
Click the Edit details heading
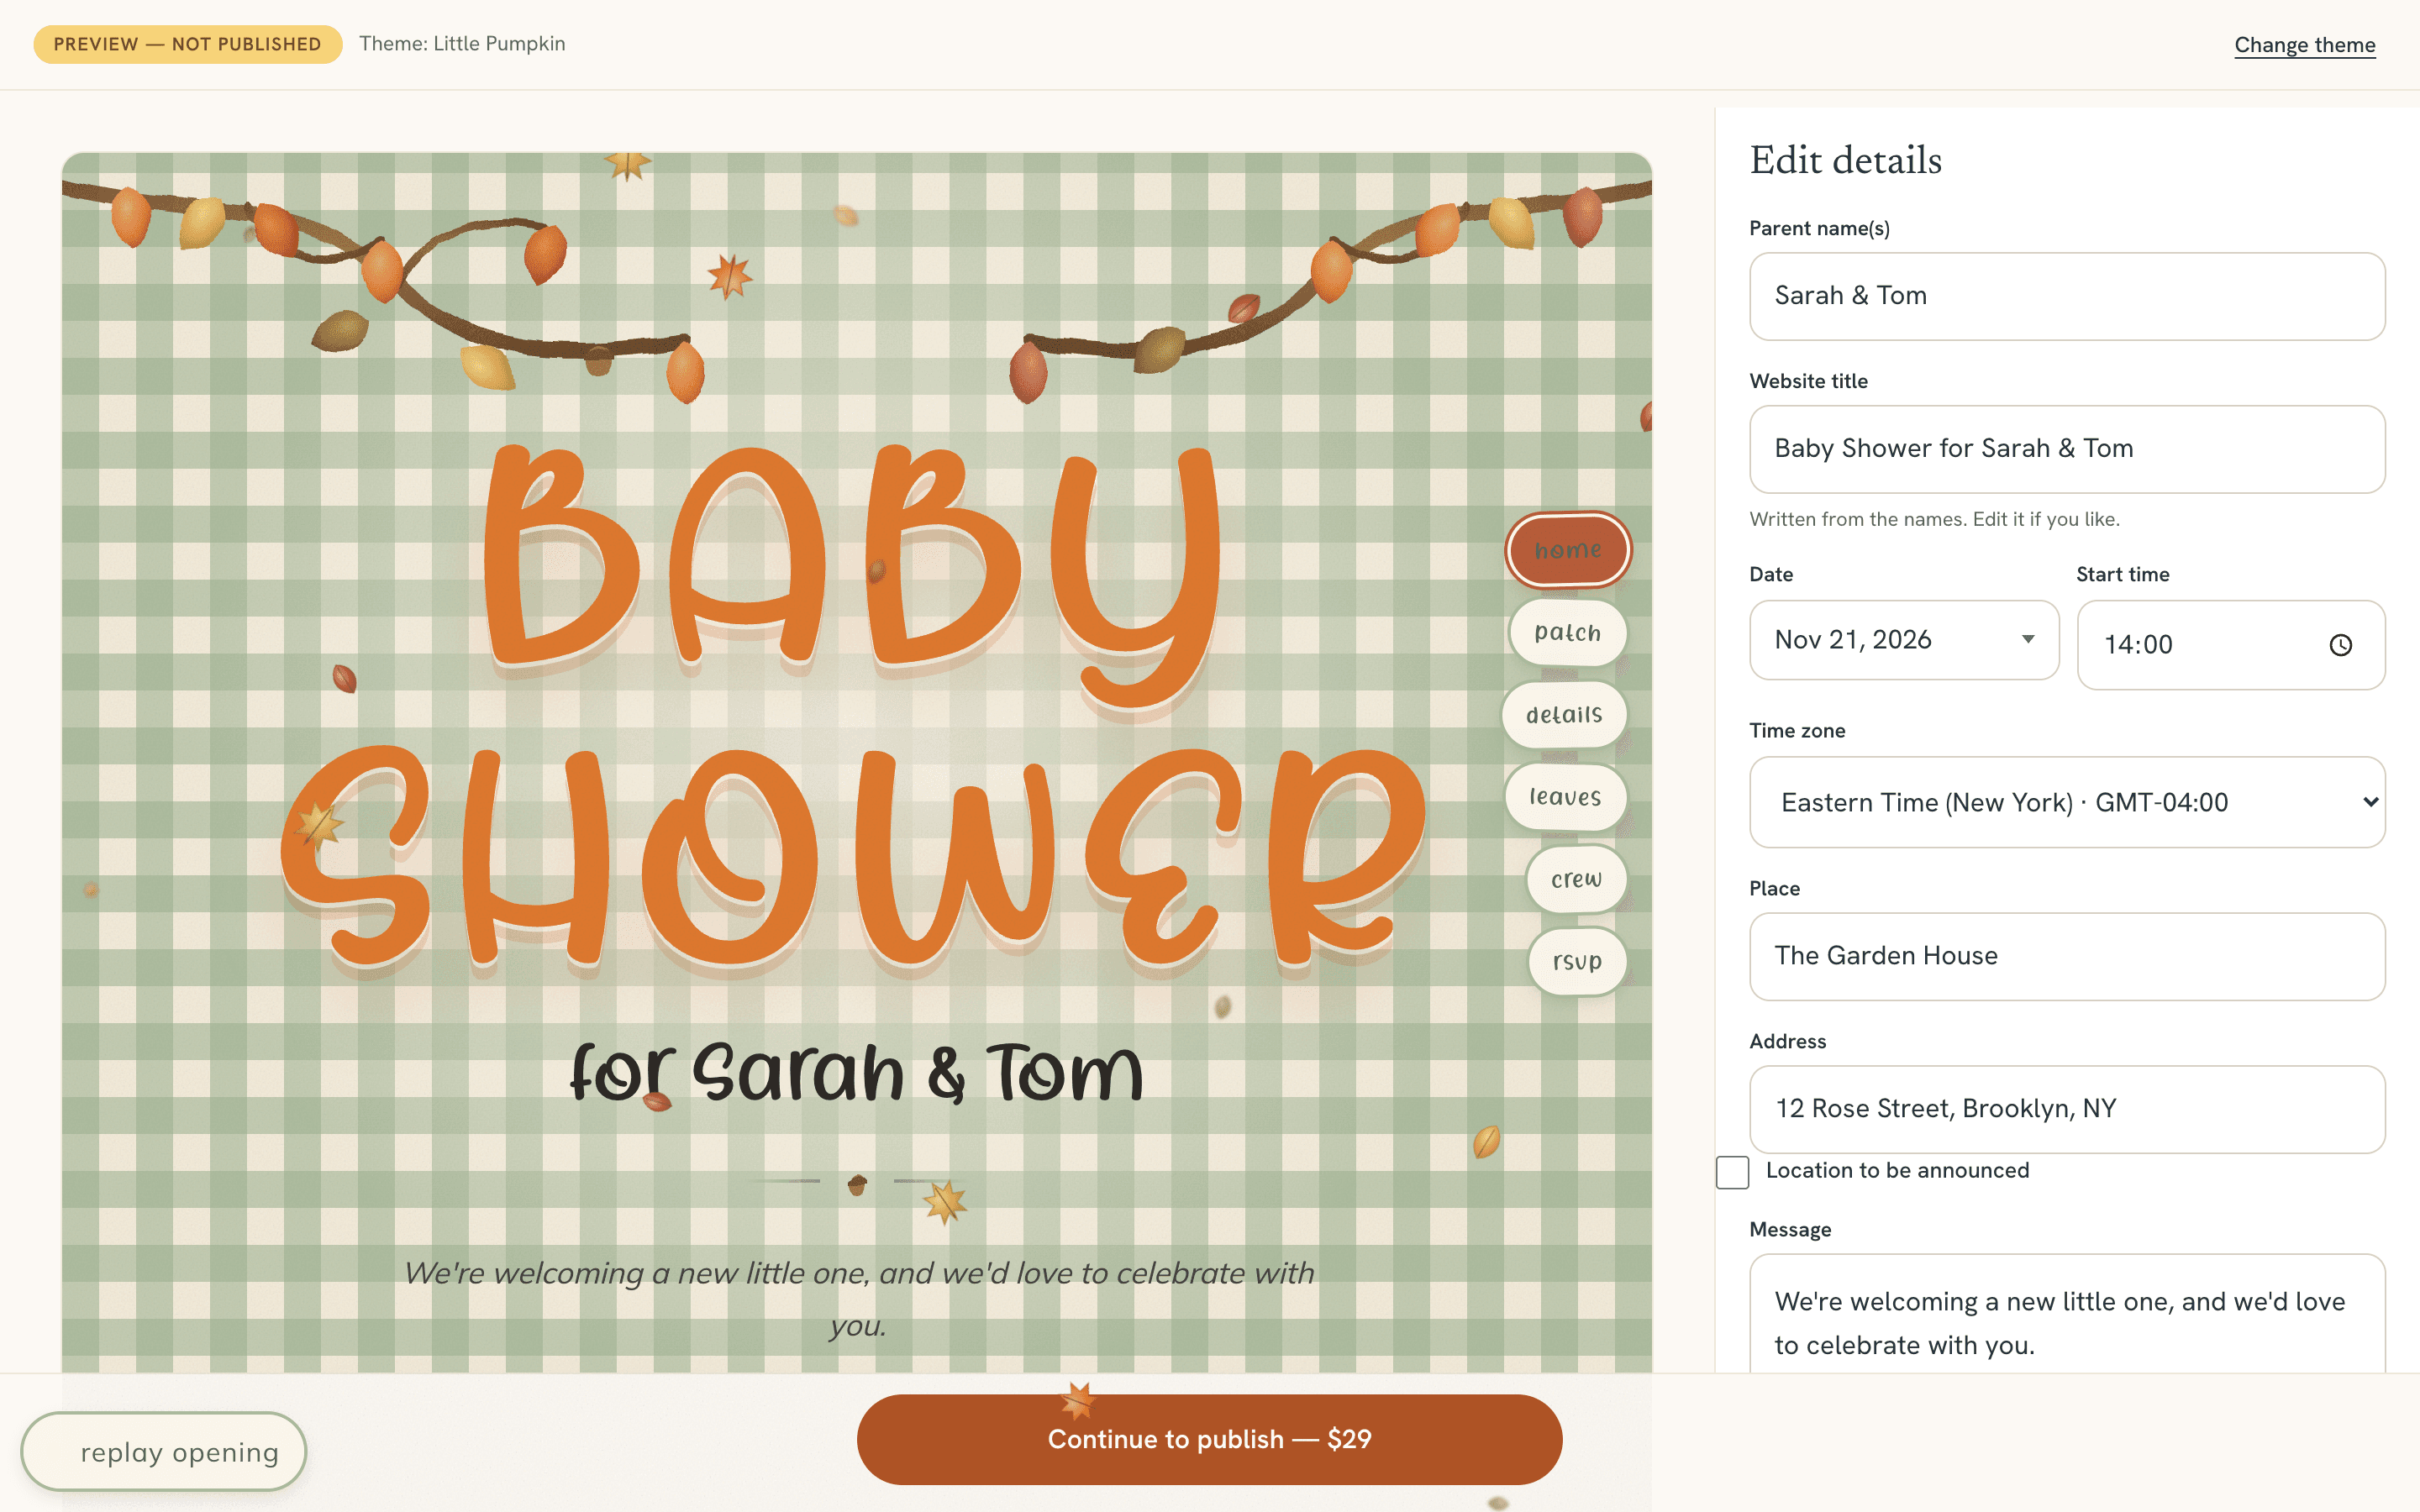[1846, 160]
